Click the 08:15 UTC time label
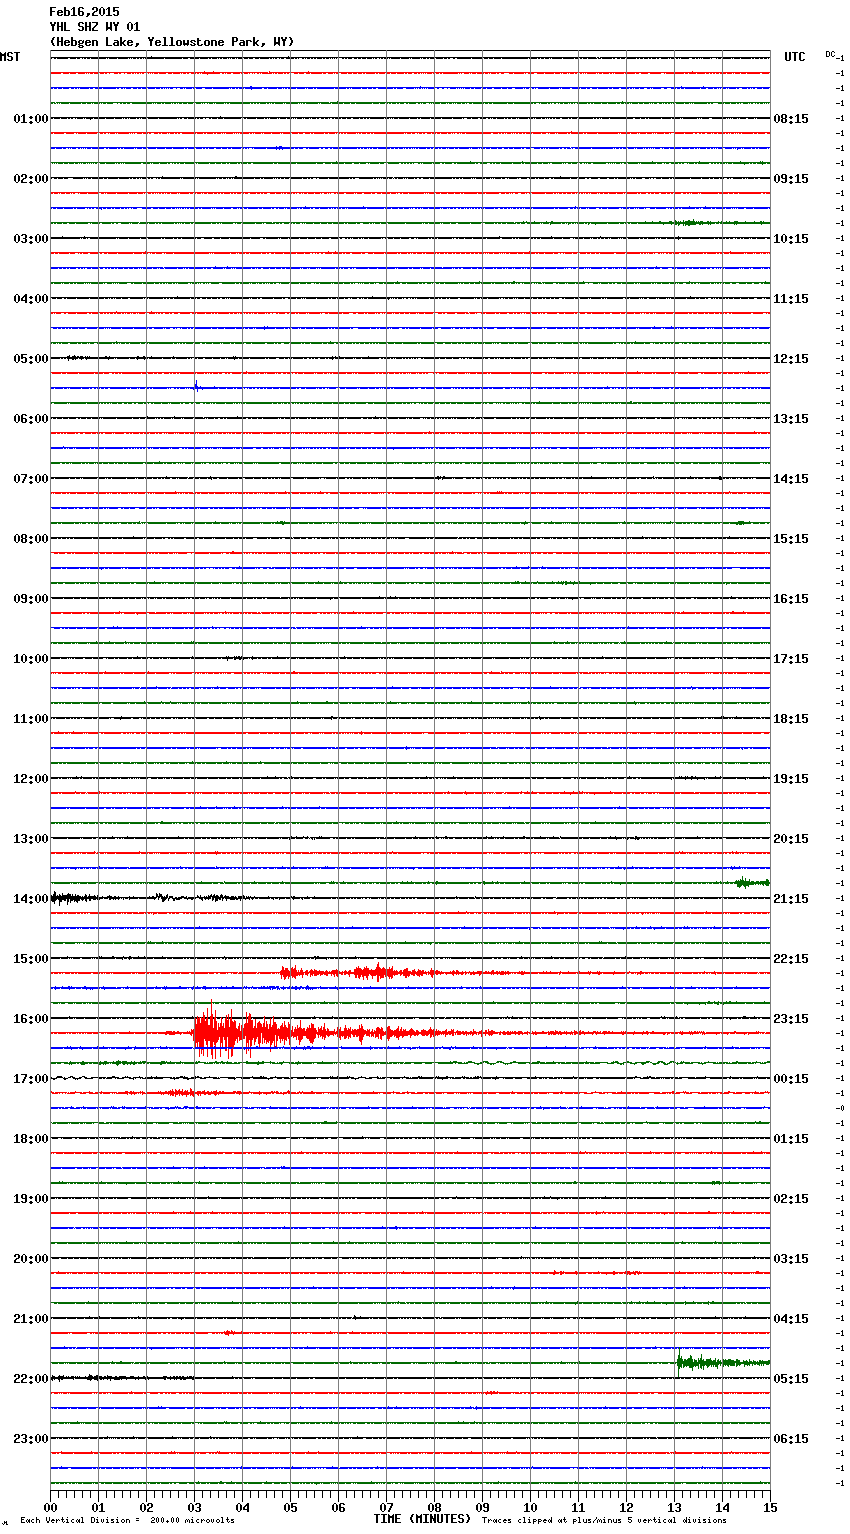 [791, 119]
